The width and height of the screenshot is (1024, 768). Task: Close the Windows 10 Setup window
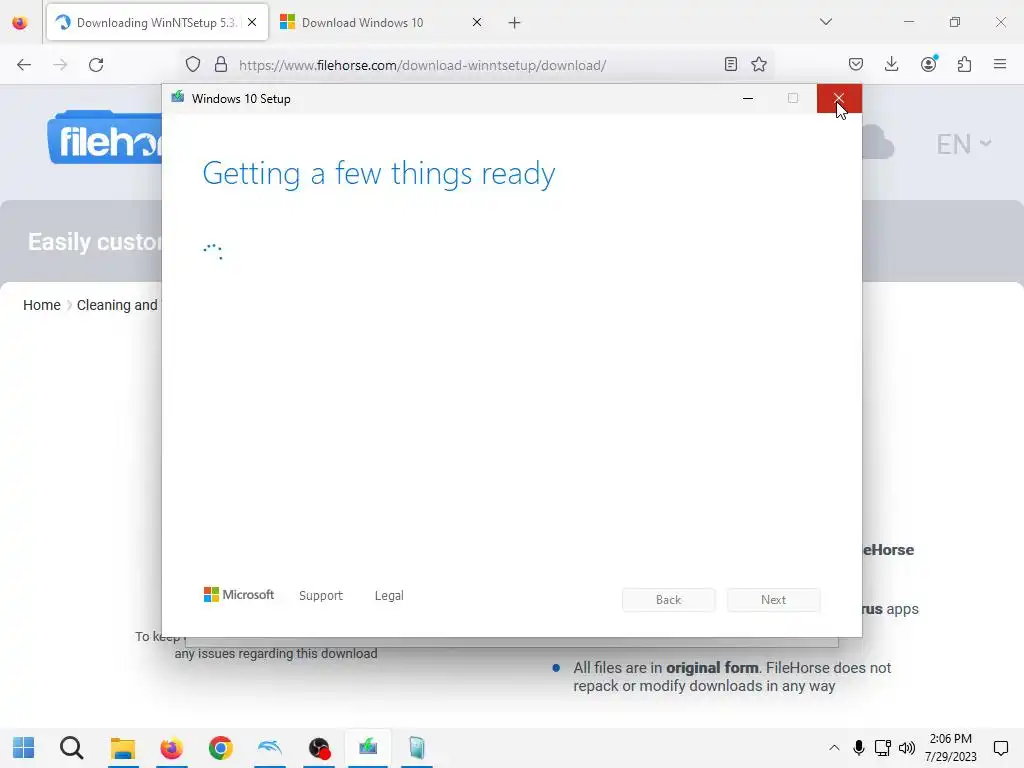coord(839,99)
